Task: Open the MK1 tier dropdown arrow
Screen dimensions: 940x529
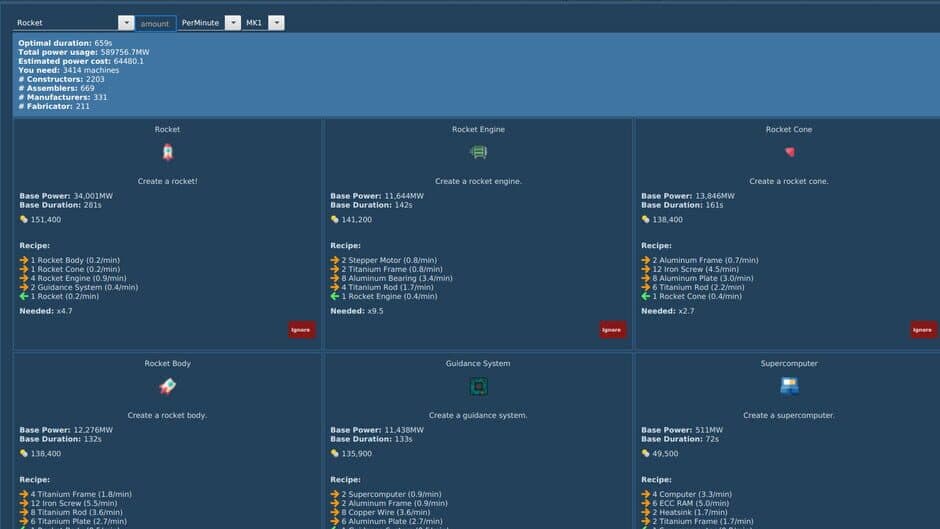Action: point(276,23)
